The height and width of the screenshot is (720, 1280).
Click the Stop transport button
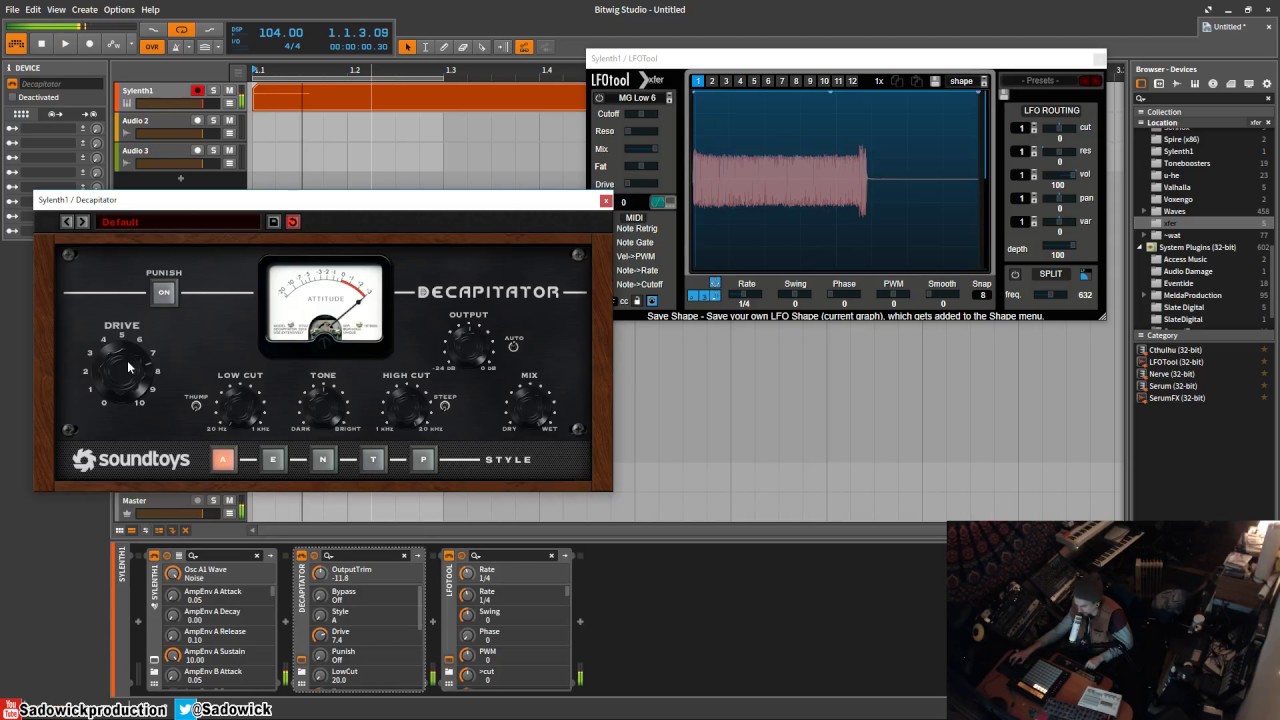tap(41, 44)
